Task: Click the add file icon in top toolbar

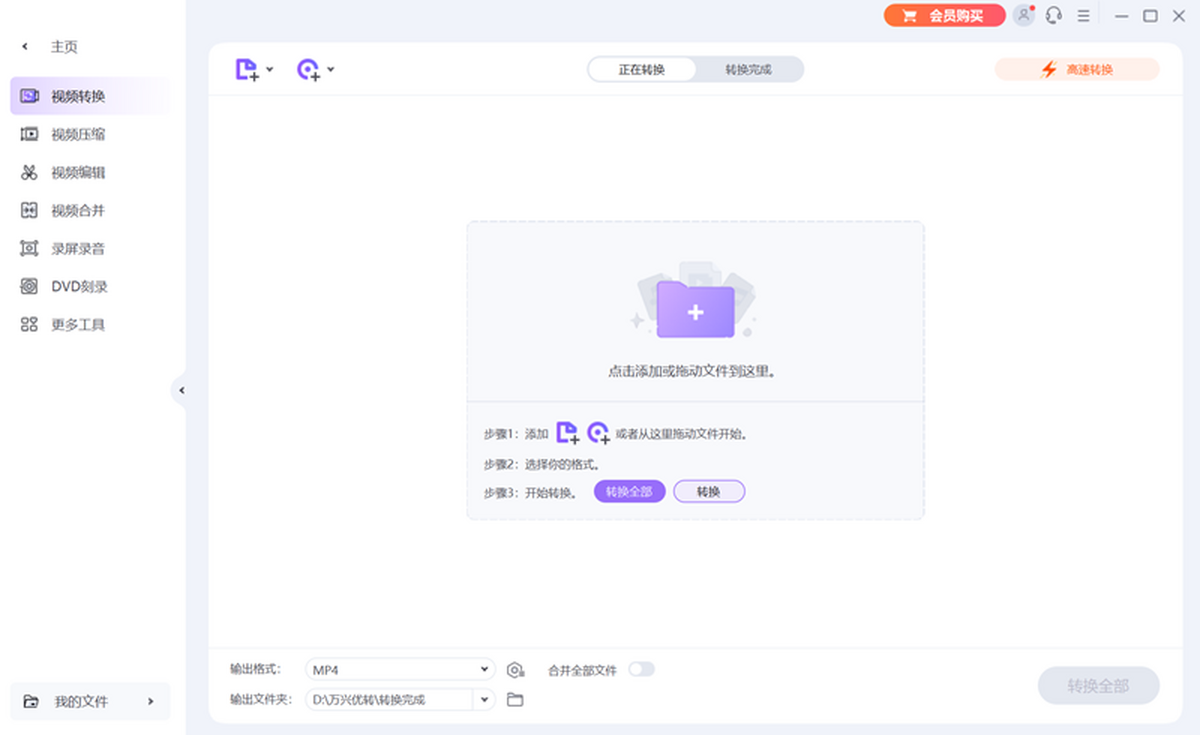Action: click(246, 70)
